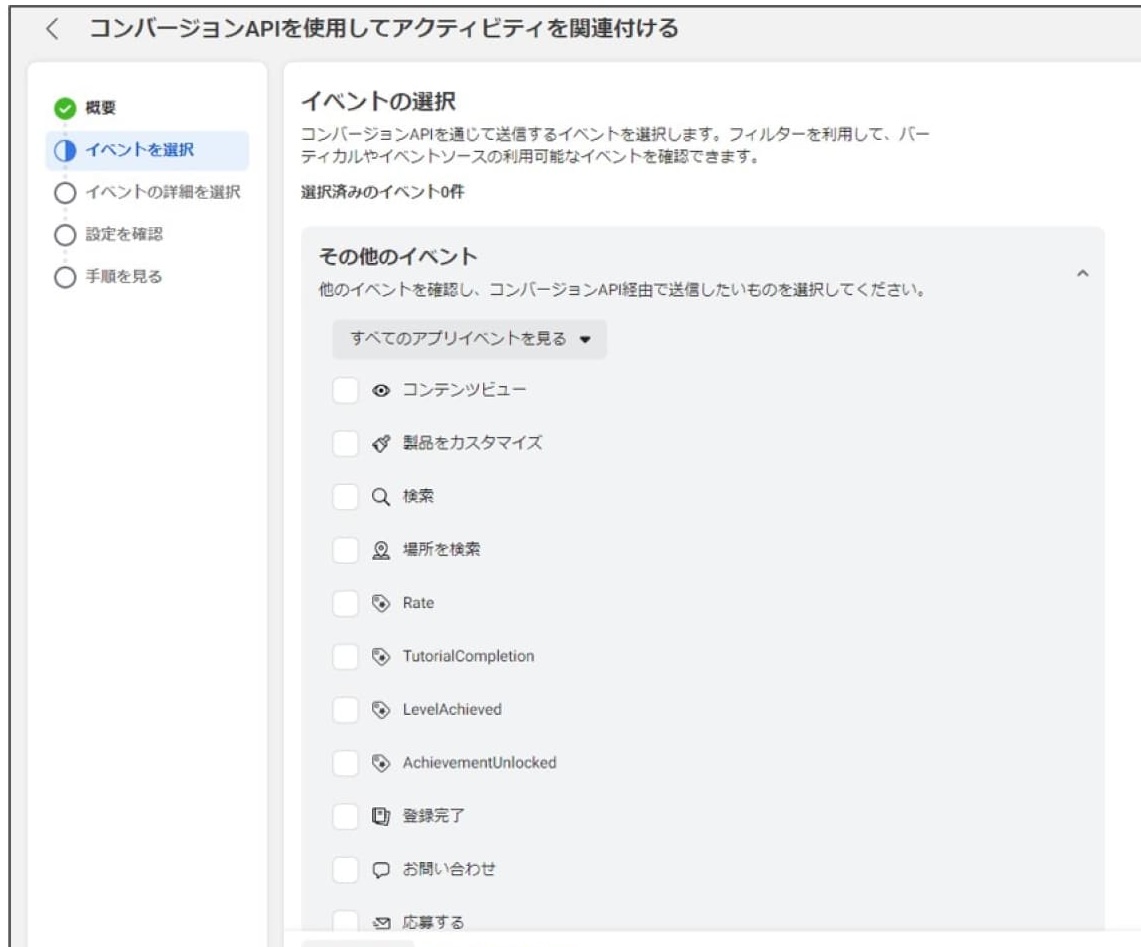The width and height of the screenshot is (1141, 947).
Task: Click the tag icon beside AchievementUnlocked
Action: pos(381,763)
